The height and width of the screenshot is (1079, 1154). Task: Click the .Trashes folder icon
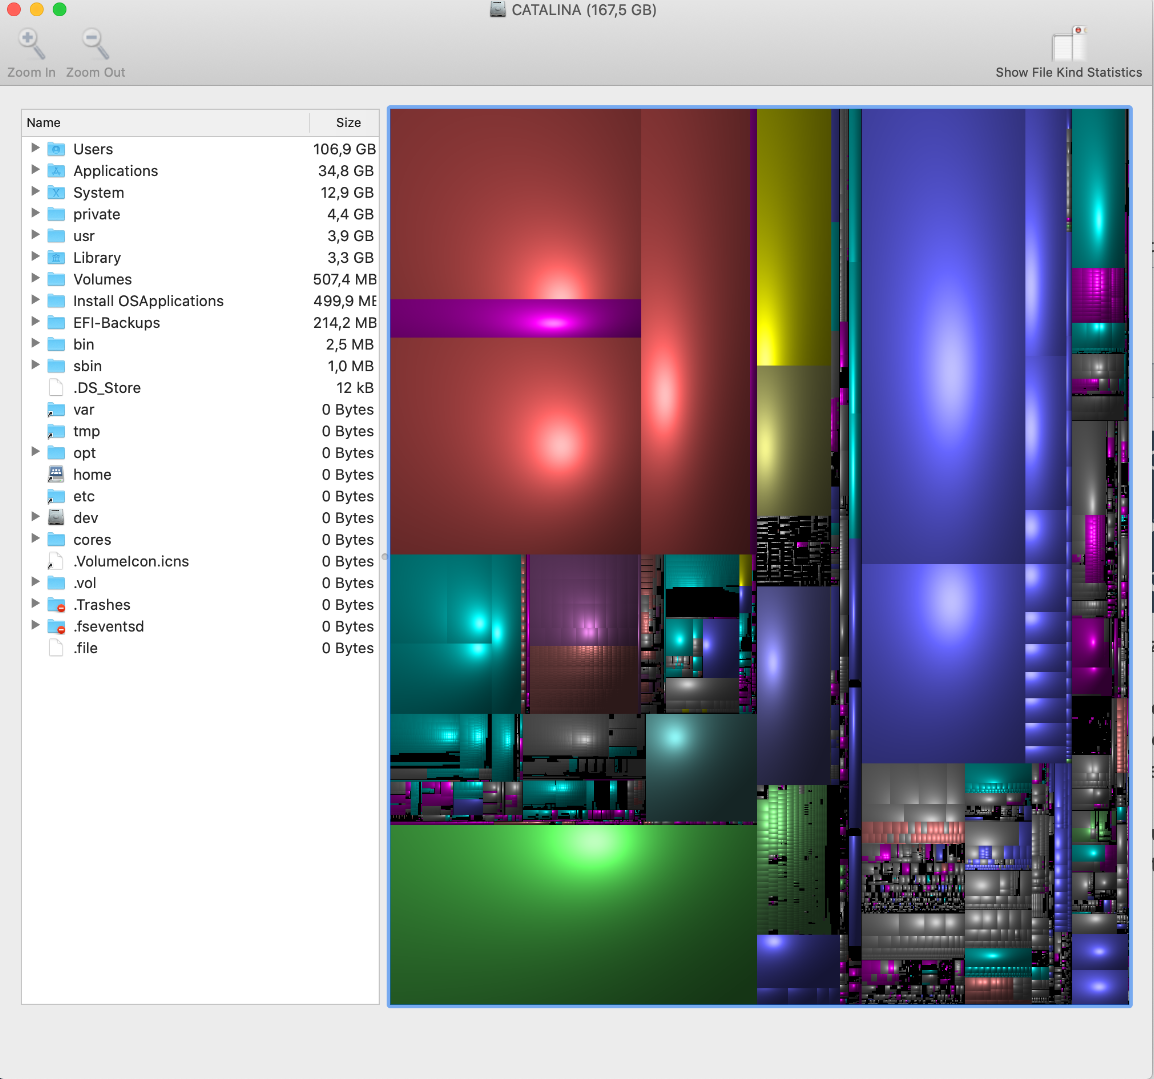[57, 605]
